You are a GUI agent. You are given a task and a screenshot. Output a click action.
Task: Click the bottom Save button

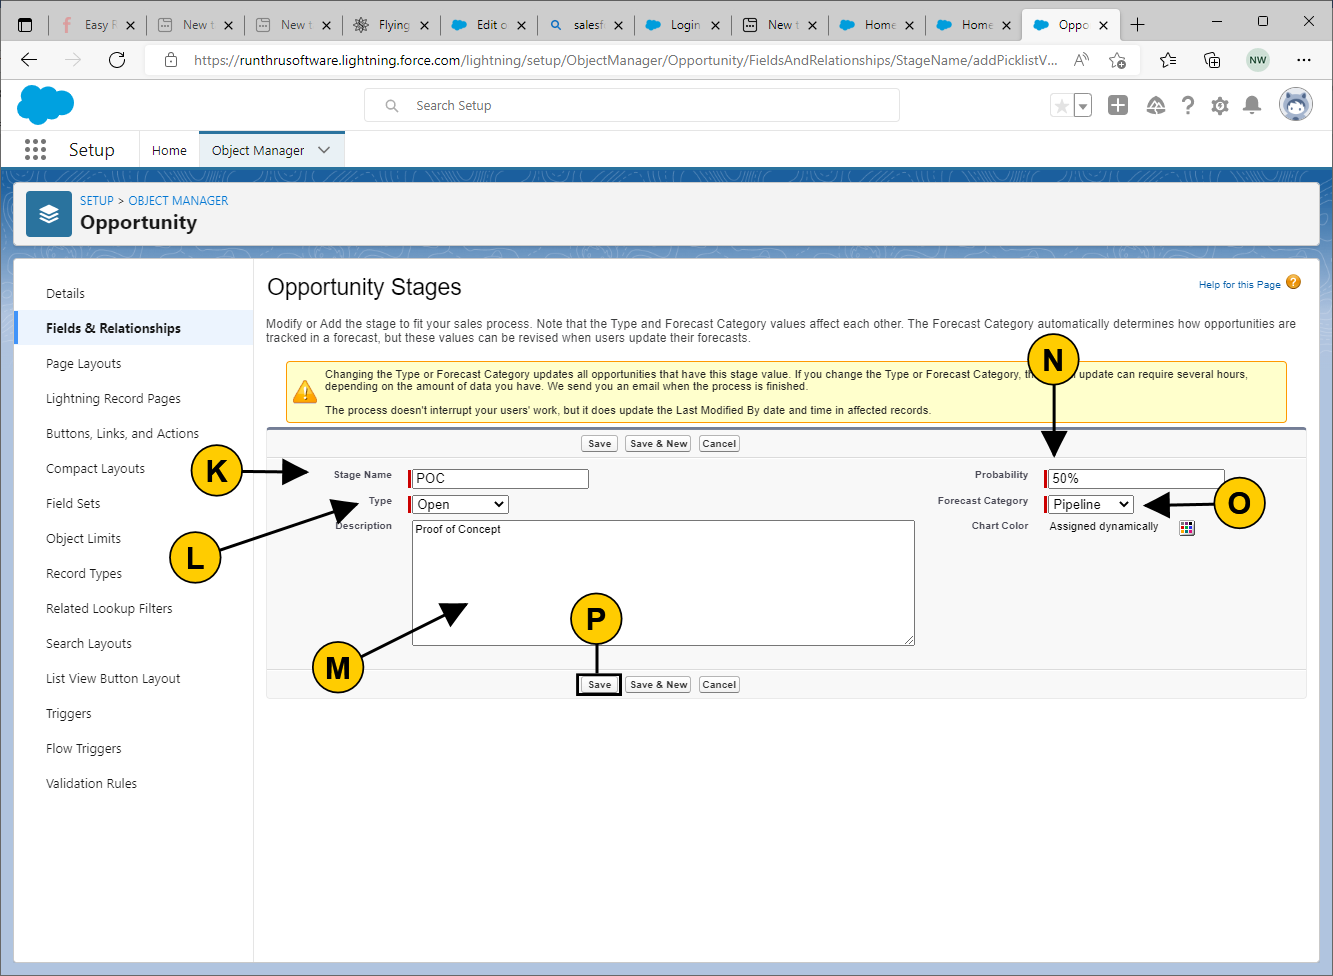[x=599, y=685]
